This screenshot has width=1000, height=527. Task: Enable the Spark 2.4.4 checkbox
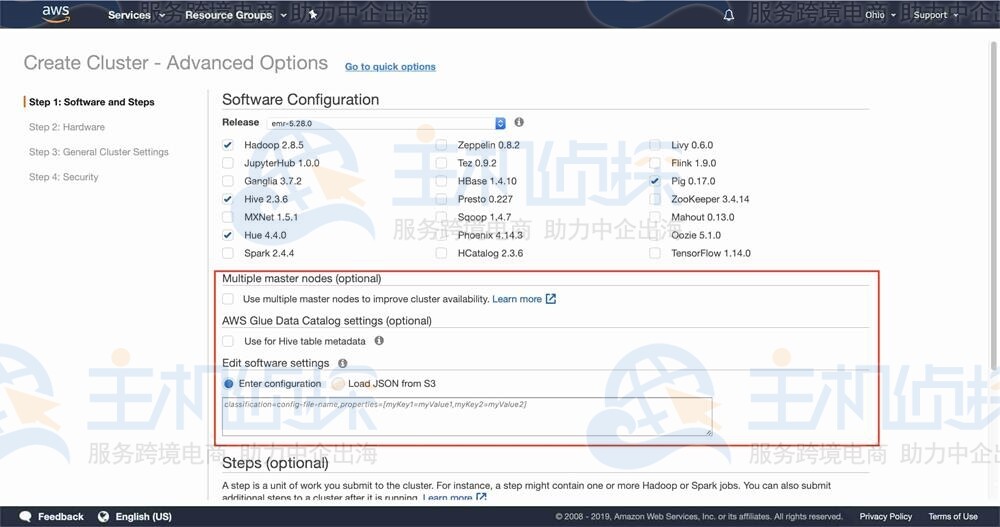tap(228, 253)
